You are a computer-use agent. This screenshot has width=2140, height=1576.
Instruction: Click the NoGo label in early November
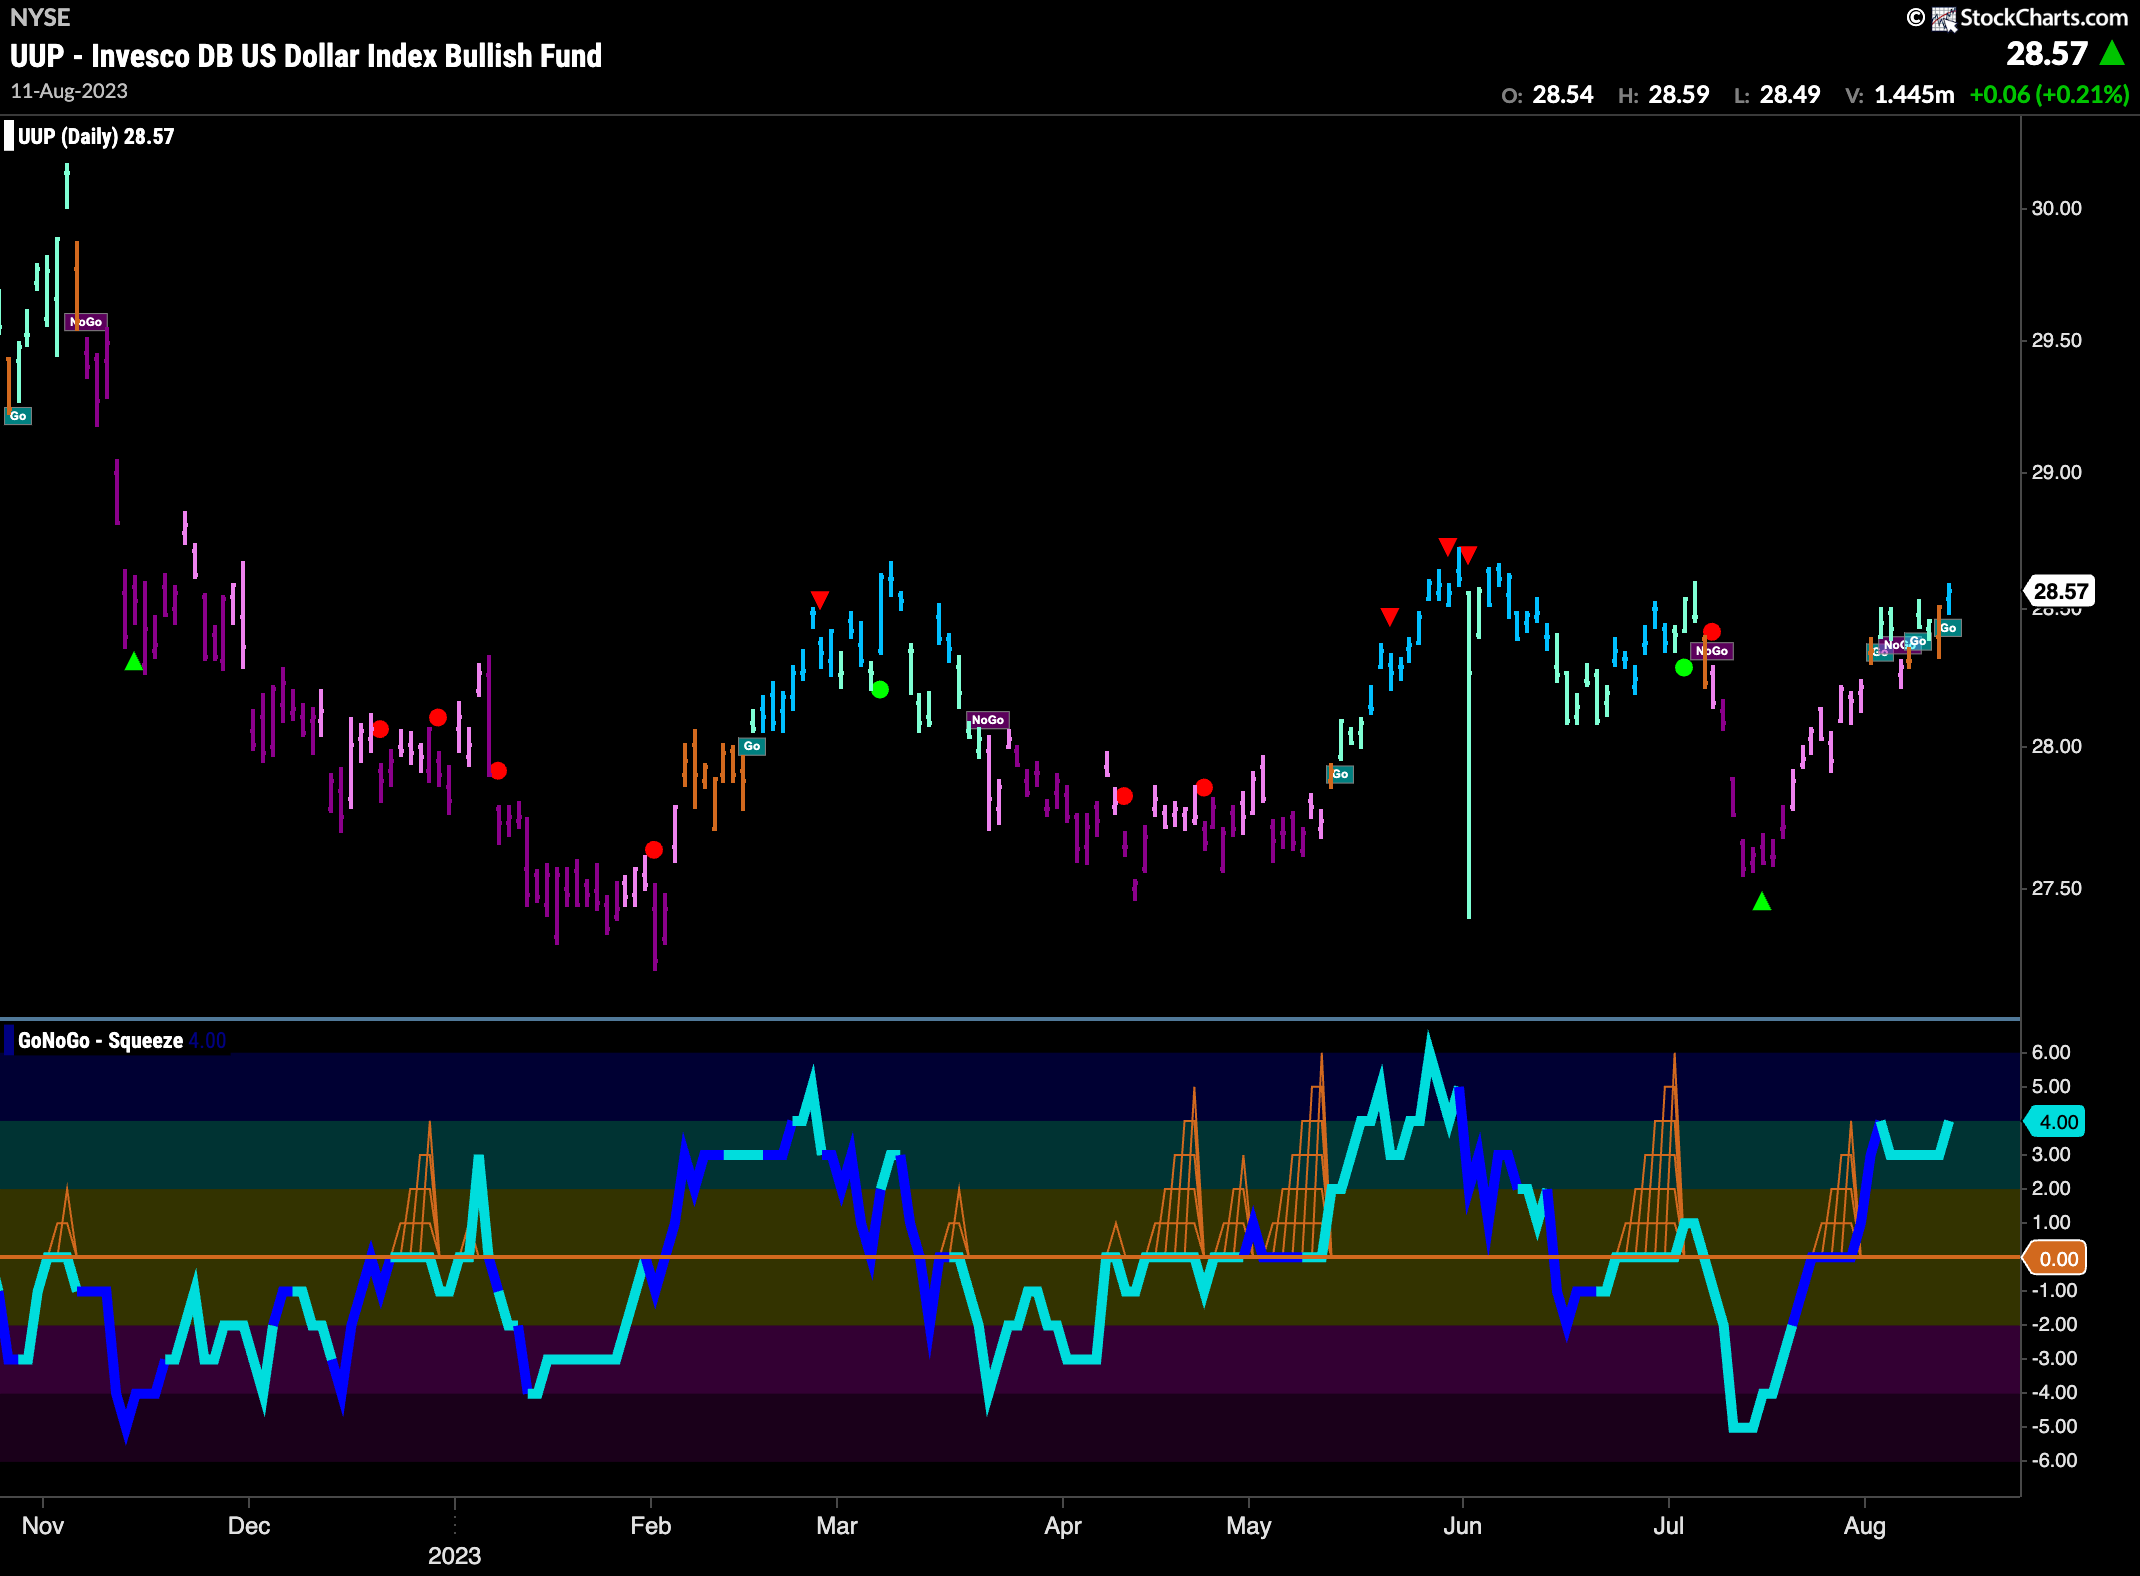pyautogui.click(x=86, y=321)
